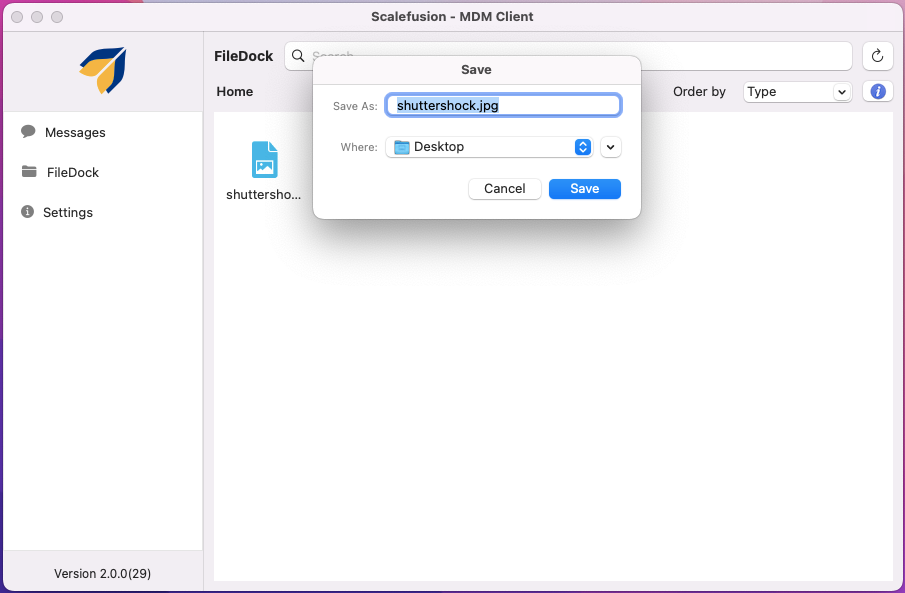Expand the save dialog with chevron button
The height and width of the screenshot is (593, 905).
pyautogui.click(x=611, y=147)
